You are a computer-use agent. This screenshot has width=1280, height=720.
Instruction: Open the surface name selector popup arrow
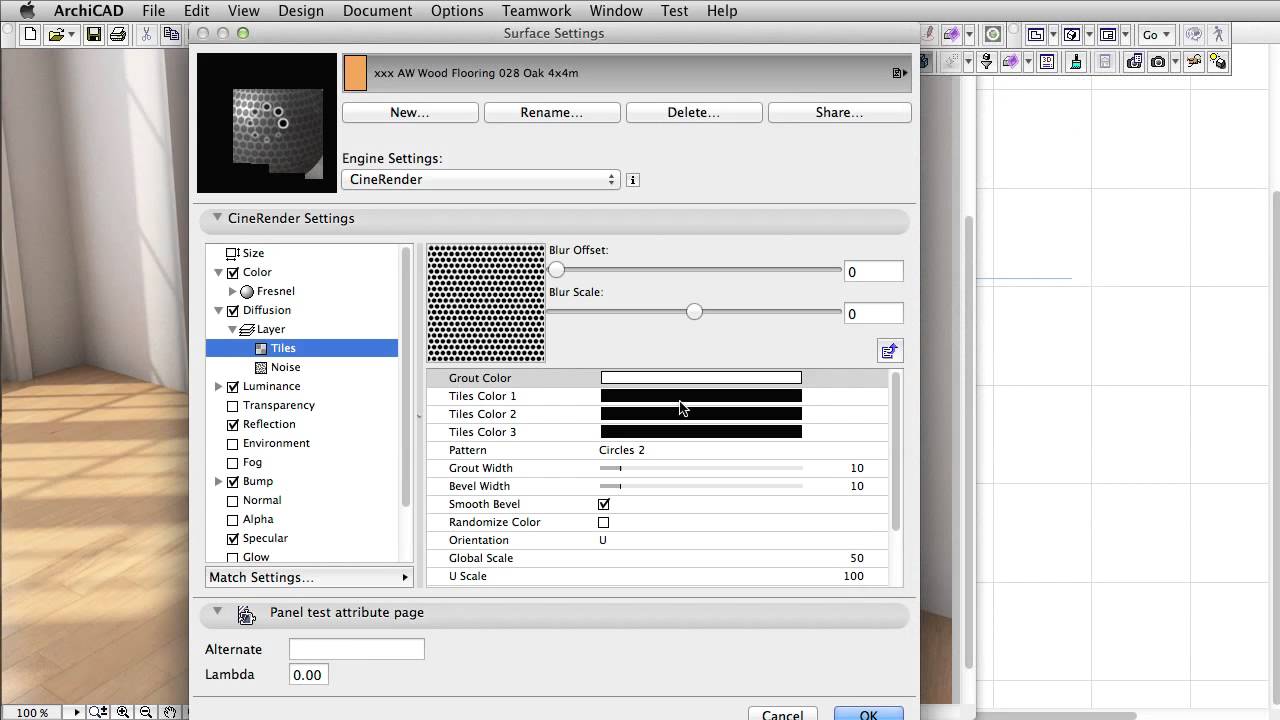point(900,73)
